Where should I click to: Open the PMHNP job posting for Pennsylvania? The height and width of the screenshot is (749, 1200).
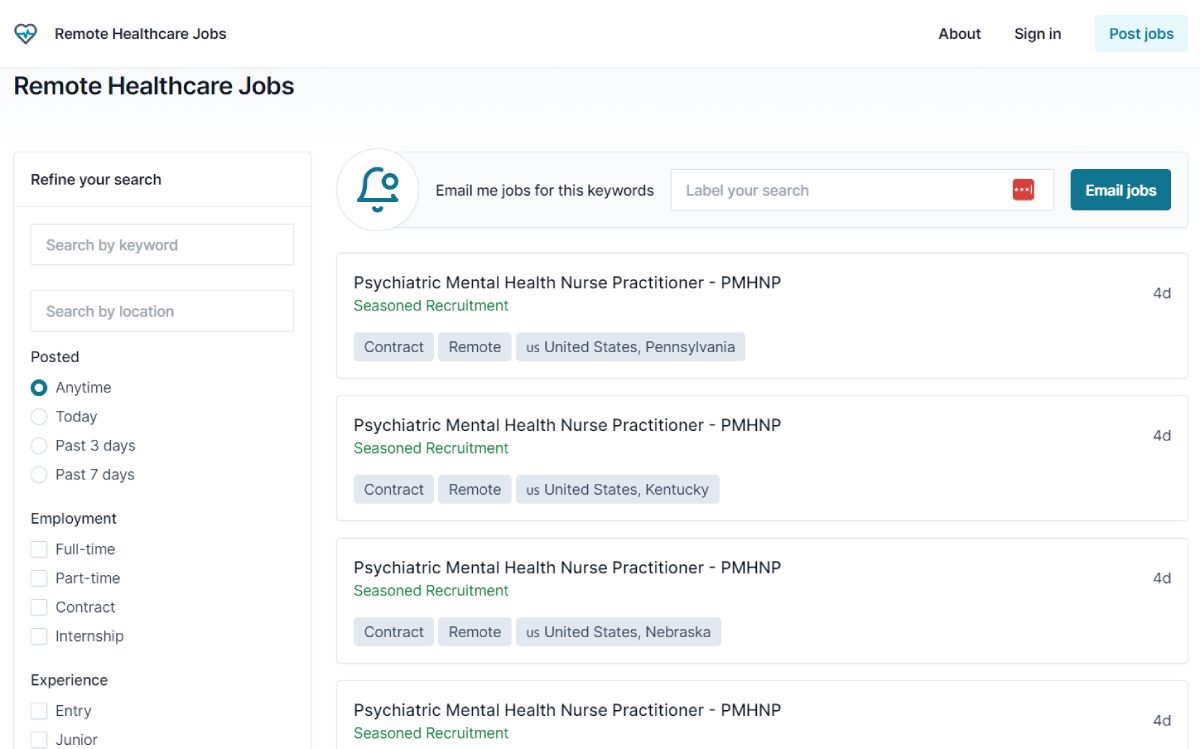tap(567, 283)
